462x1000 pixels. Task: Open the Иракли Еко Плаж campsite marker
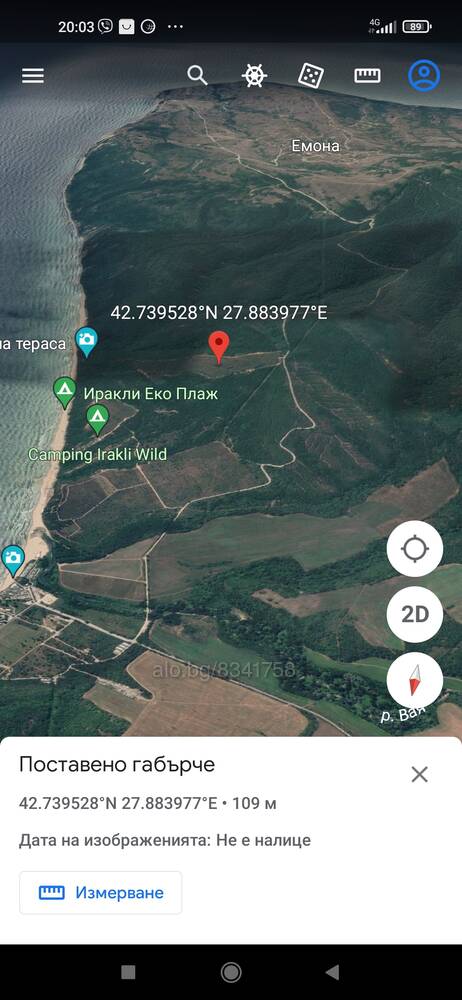64,392
